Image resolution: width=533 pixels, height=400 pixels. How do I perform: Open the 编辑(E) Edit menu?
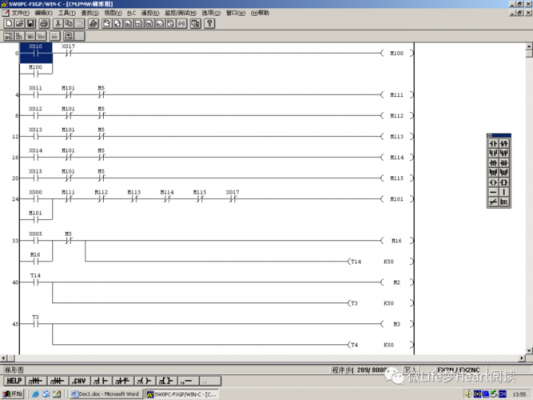44,13
